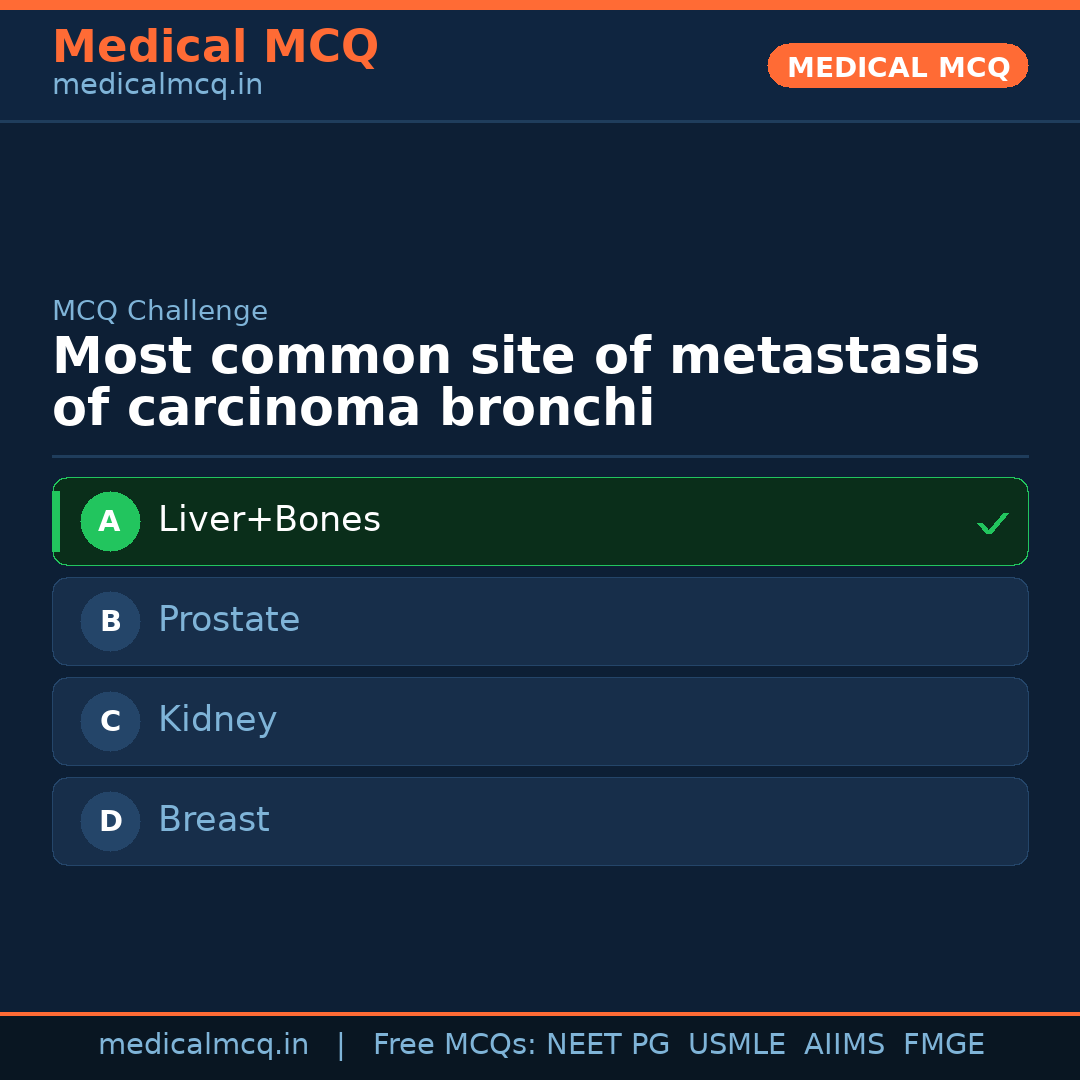
Task: Click the letter C circle badge
Action: (x=110, y=721)
